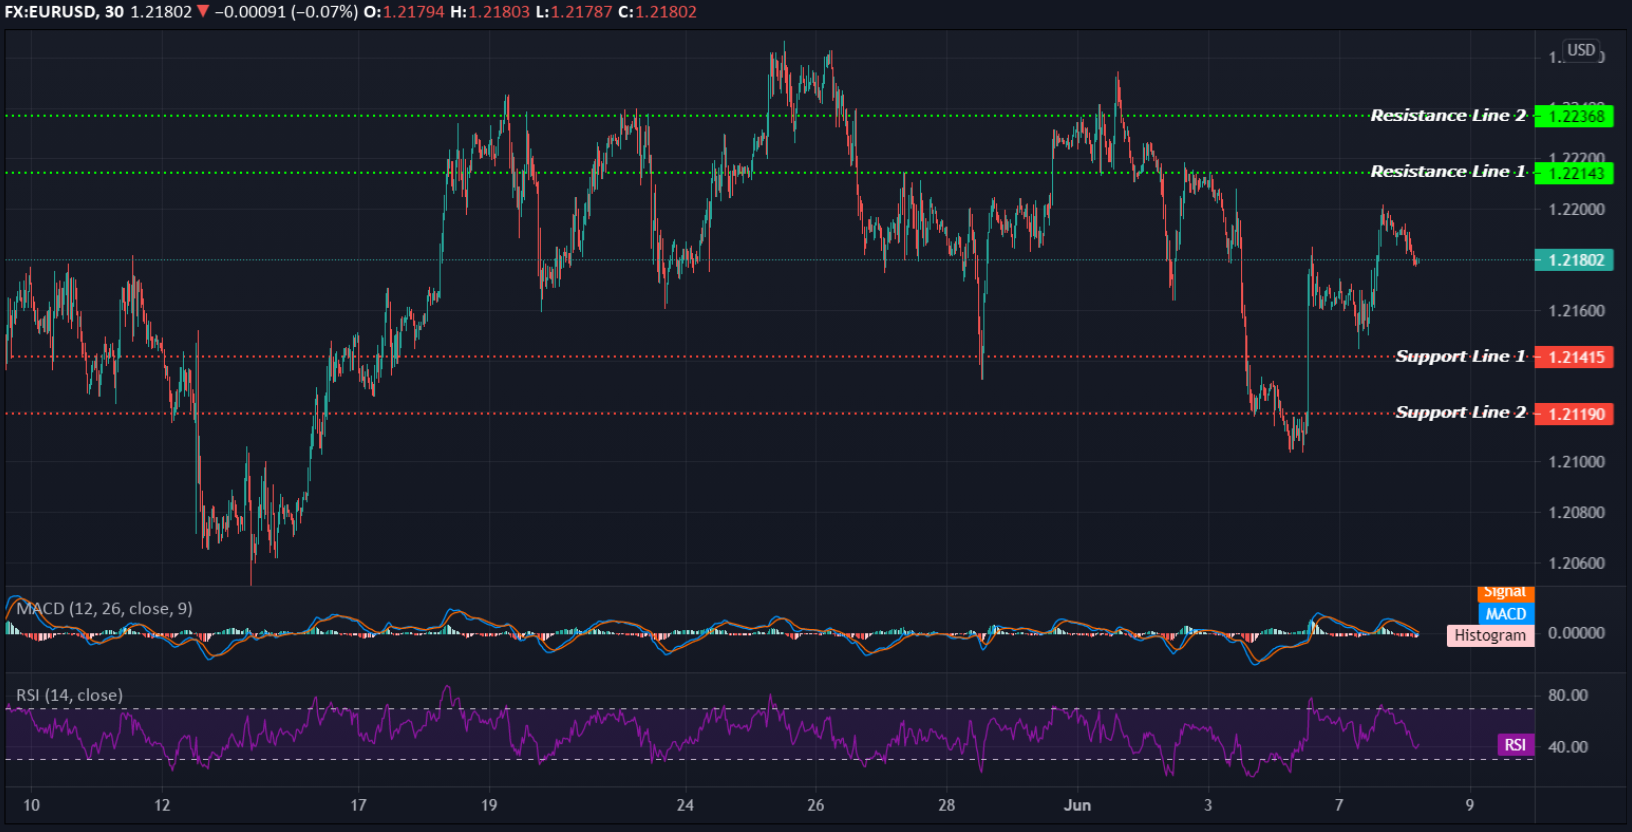The height and width of the screenshot is (832, 1632).
Task: Click the 1.20600 price axis value
Action: (x=1576, y=563)
